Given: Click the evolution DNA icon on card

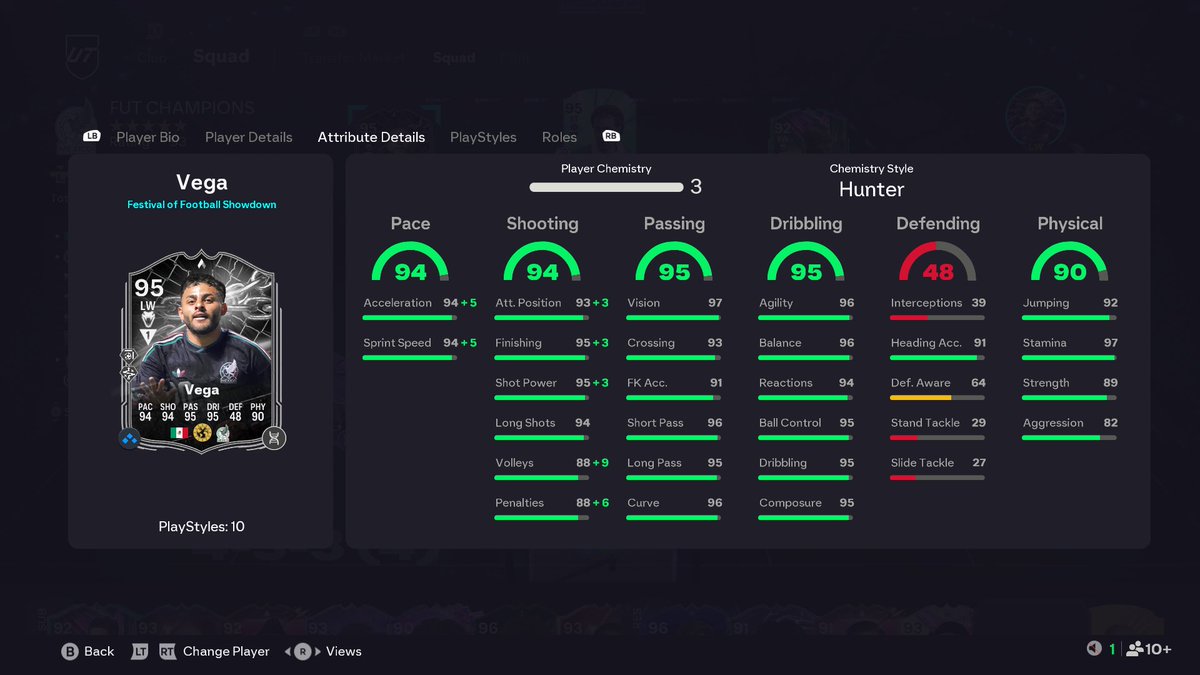Looking at the screenshot, I should 274,437.
